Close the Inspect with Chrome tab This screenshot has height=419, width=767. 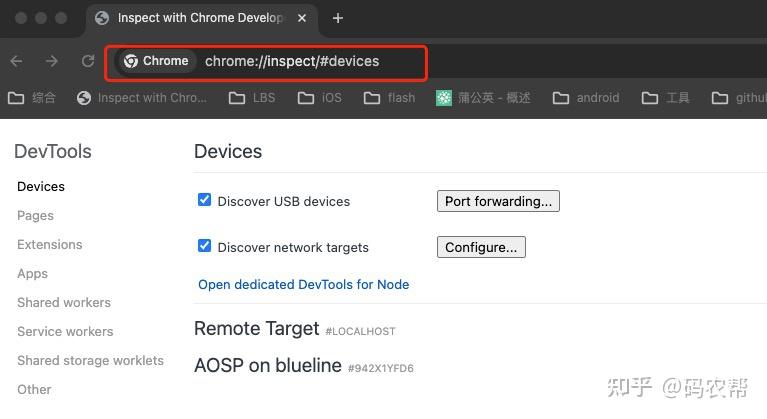coord(303,18)
